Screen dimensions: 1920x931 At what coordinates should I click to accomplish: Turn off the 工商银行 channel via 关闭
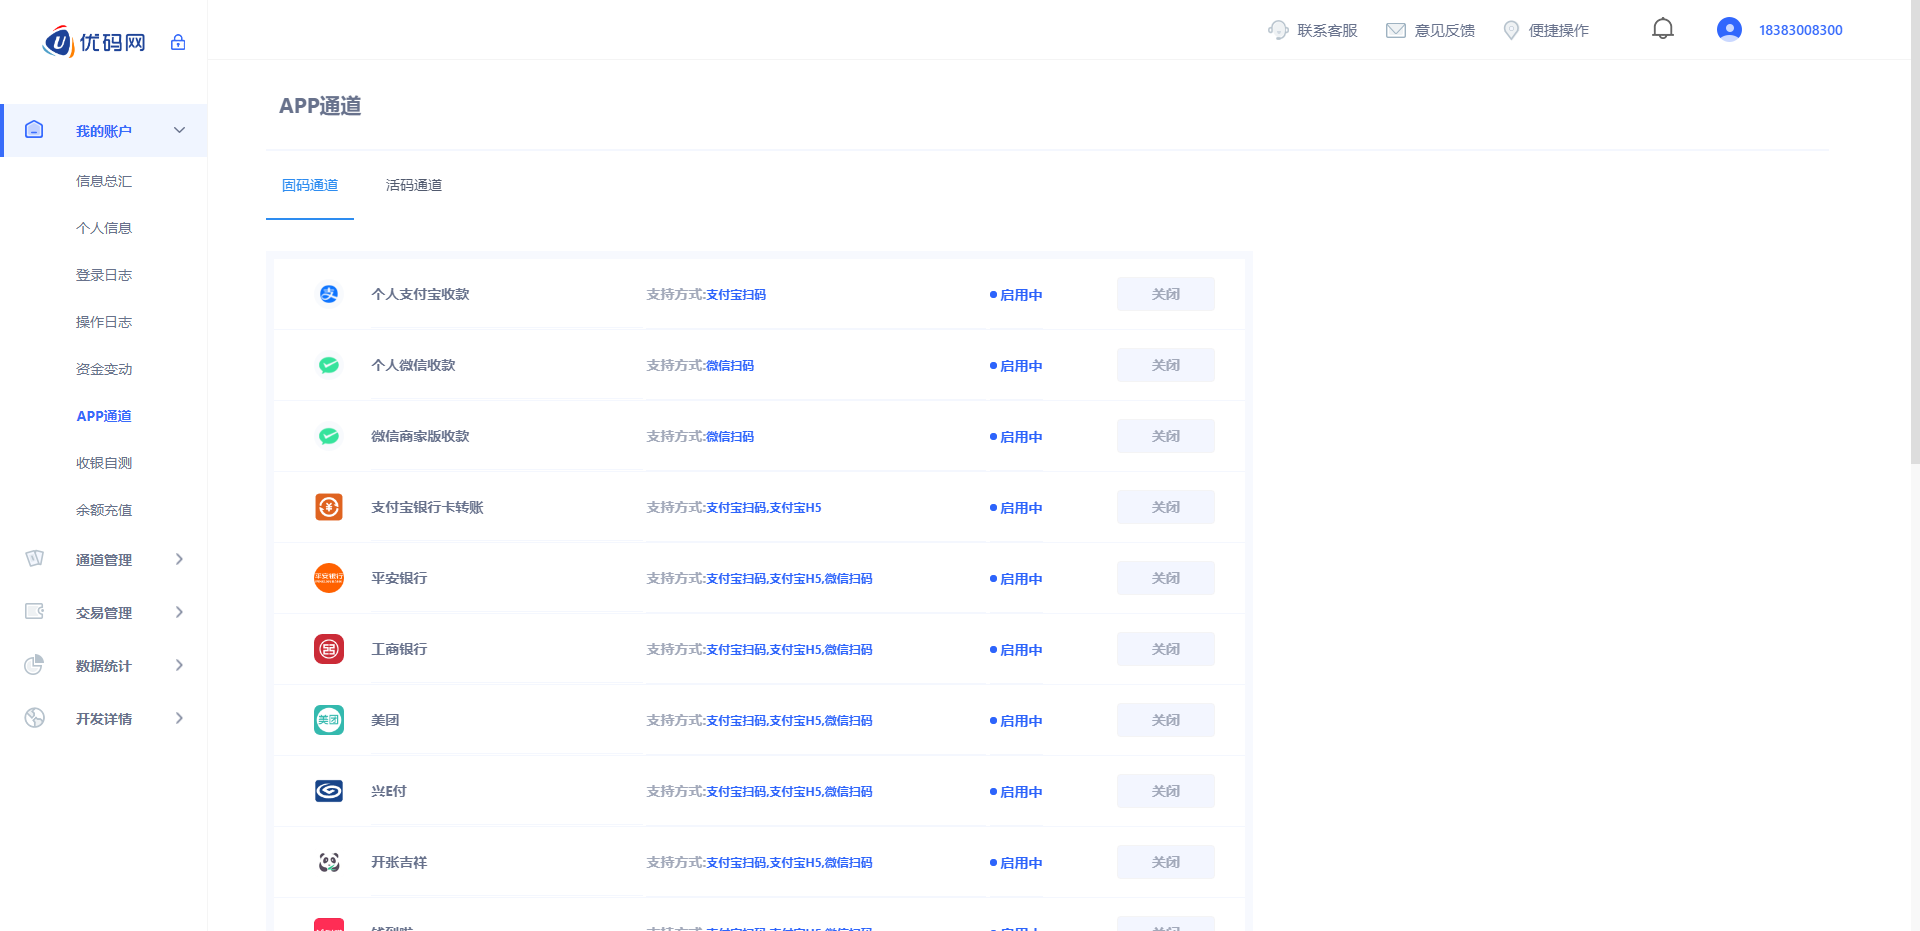(1165, 649)
